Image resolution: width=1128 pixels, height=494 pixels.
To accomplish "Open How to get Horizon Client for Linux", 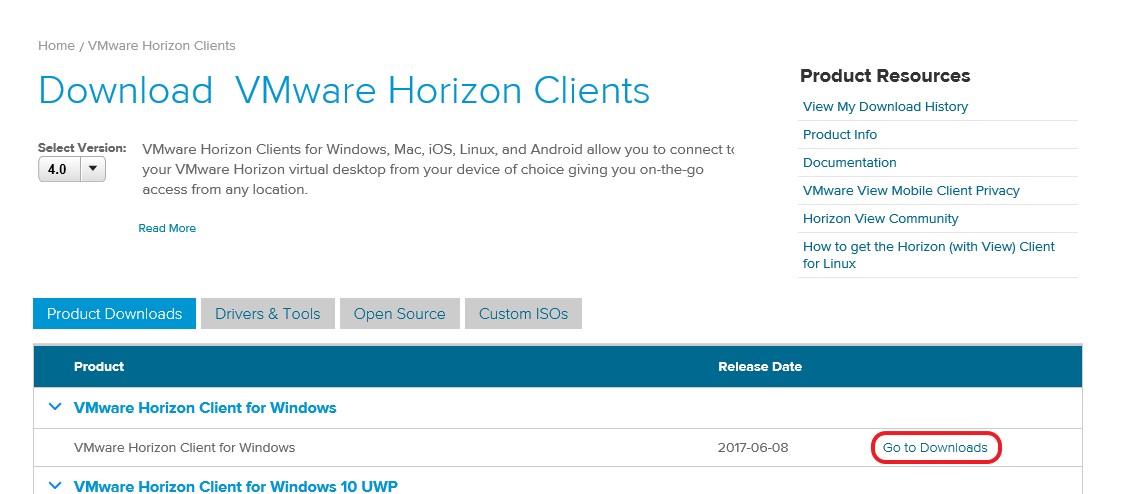I will click(x=929, y=255).
